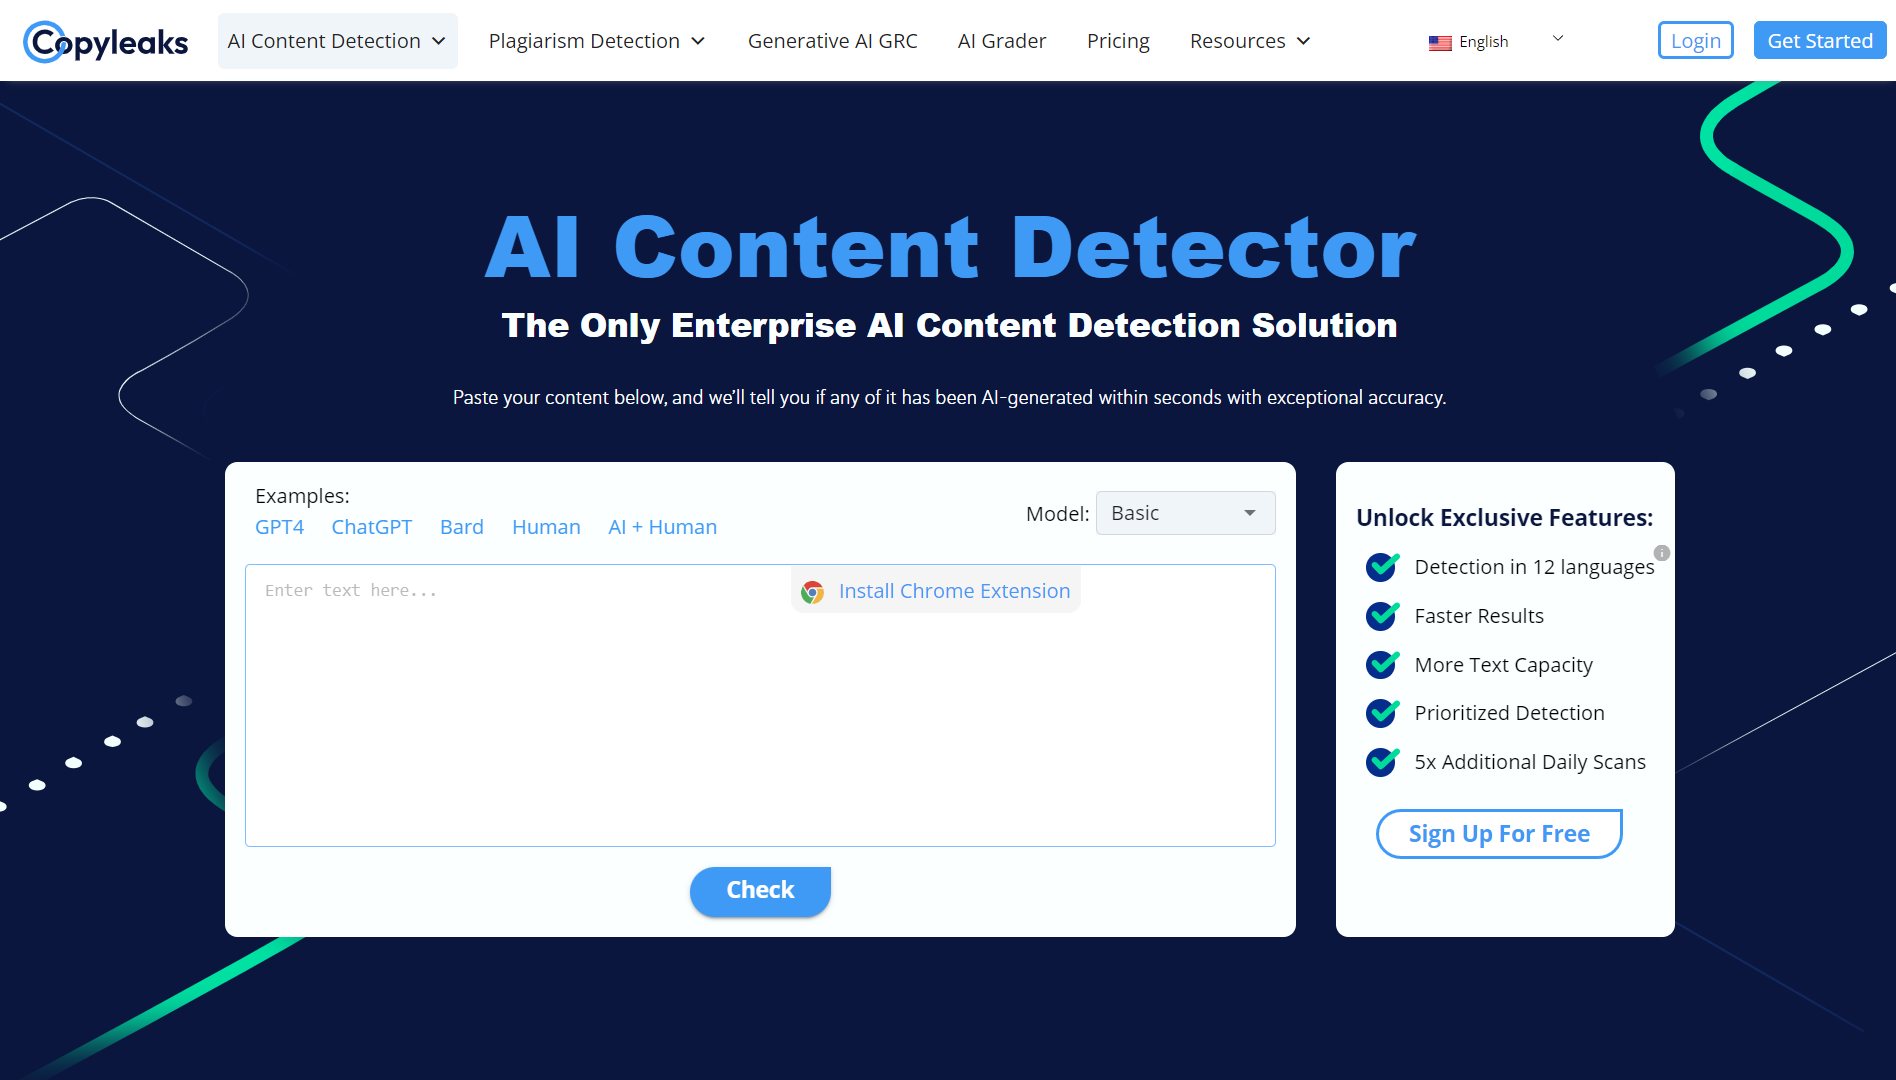Expand the AI Content Detection menu
Screen dimensions: 1896x1080
(x=337, y=41)
